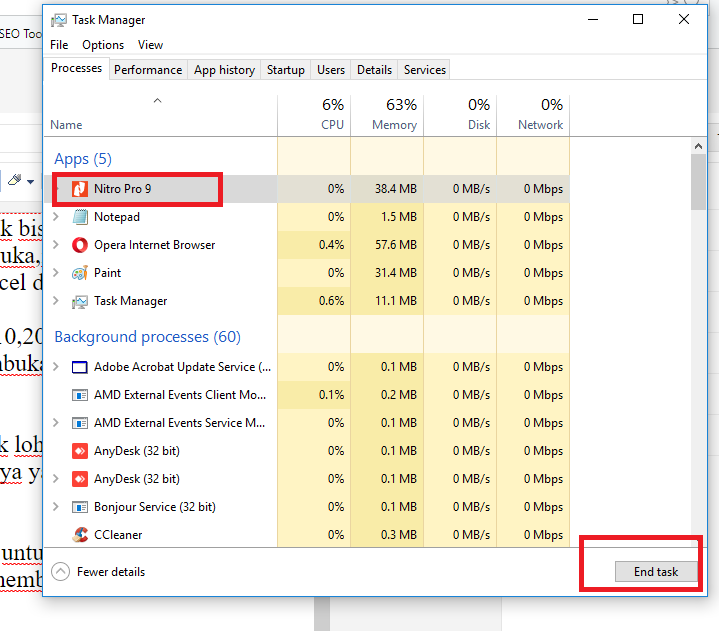Expand Adobe Acrobat Update Service entry

tap(56, 366)
